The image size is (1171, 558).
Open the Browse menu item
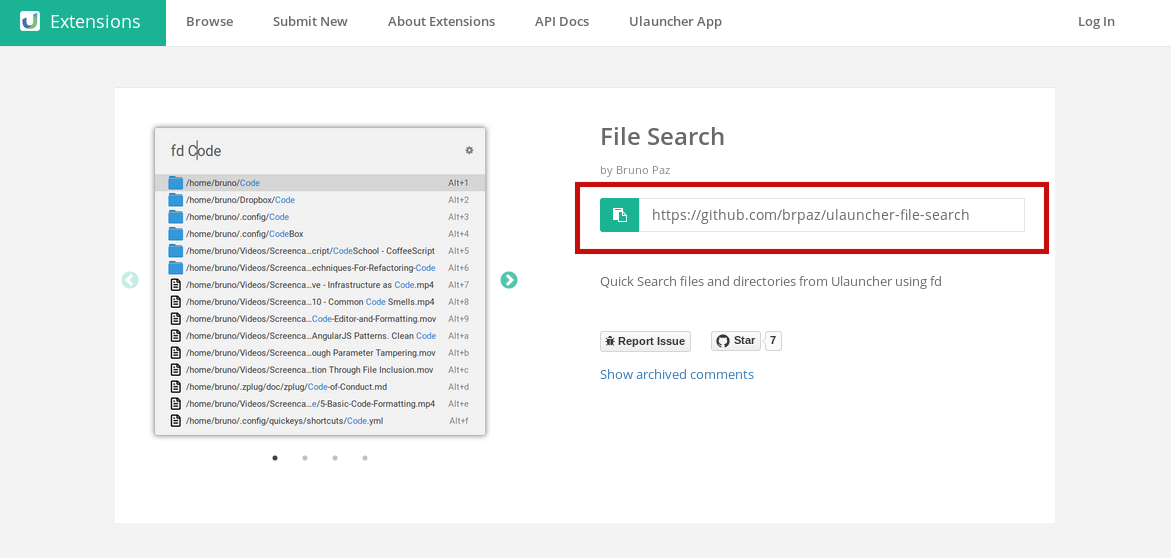click(x=209, y=22)
